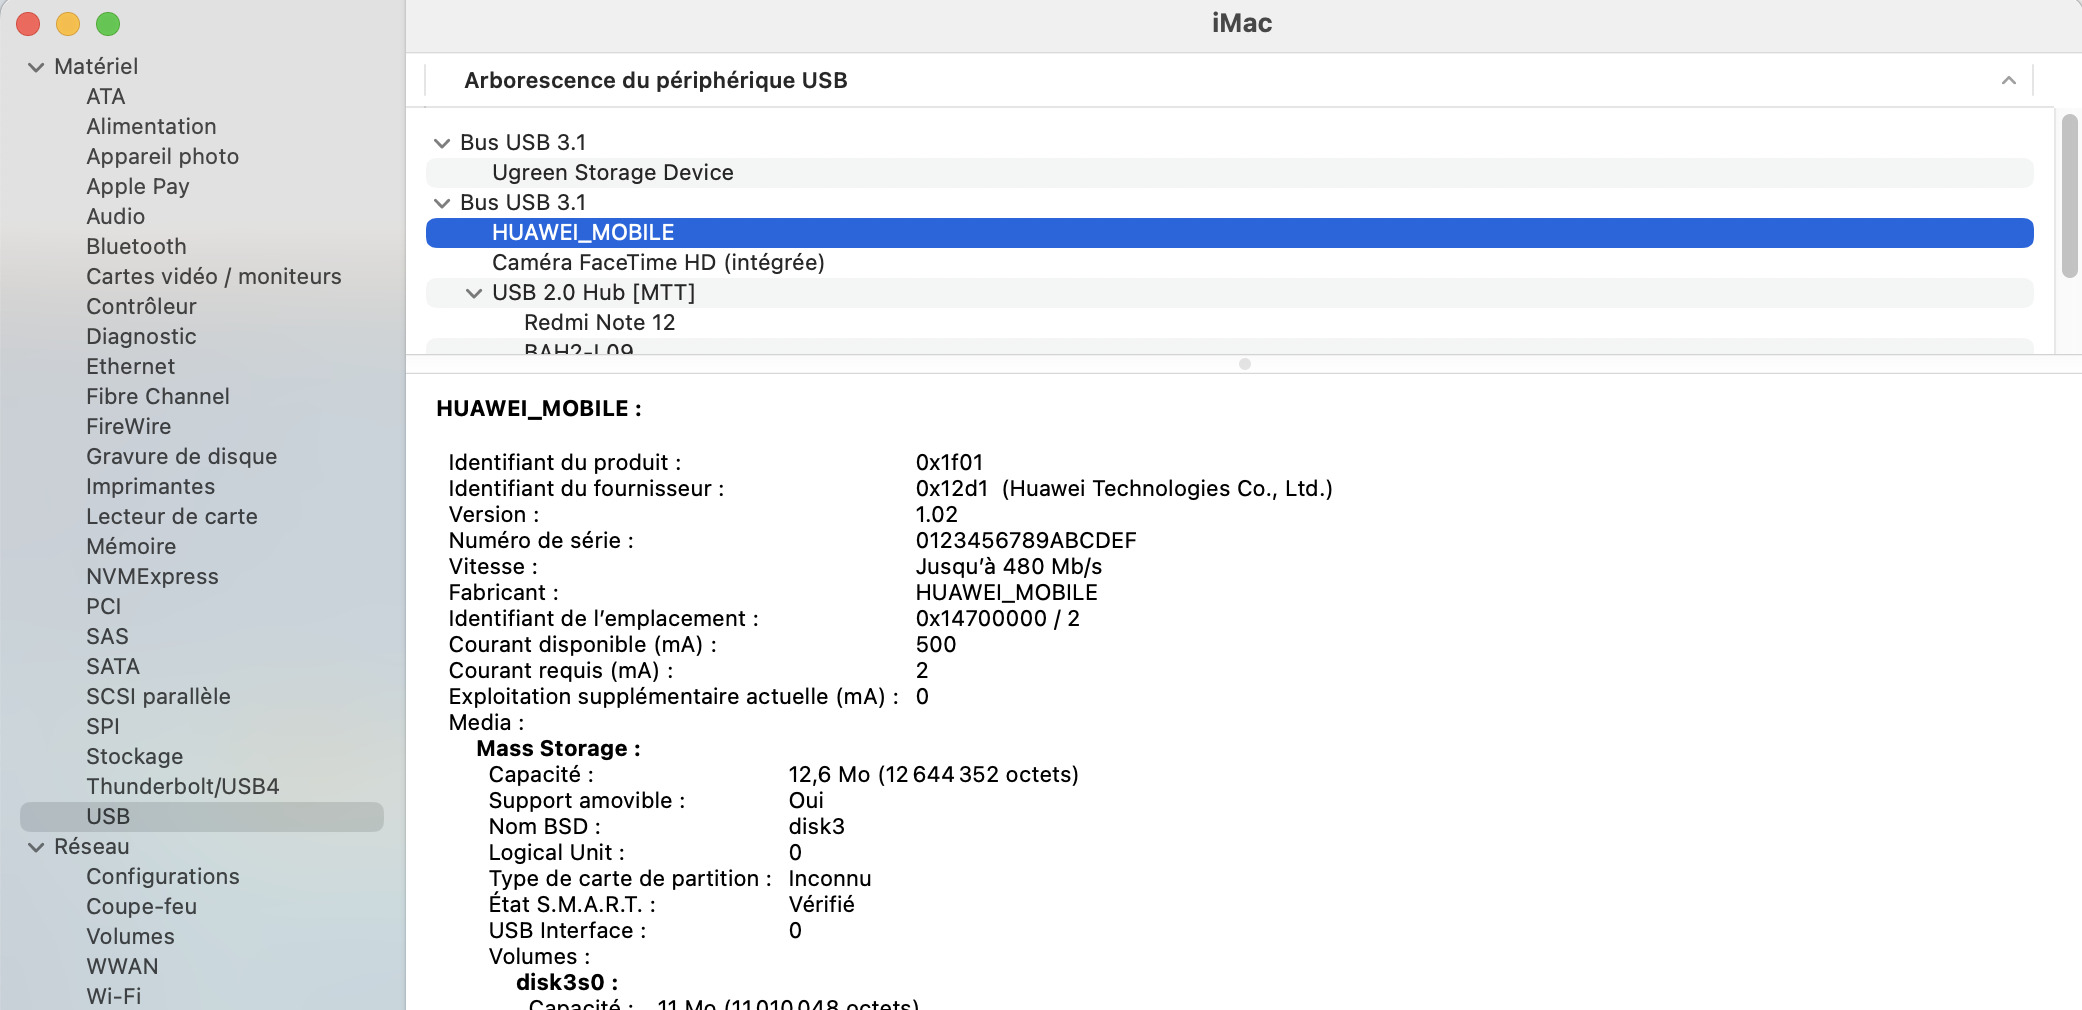2082x1010 pixels.
Task: Open the Alimentation section
Action: pos(151,126)
